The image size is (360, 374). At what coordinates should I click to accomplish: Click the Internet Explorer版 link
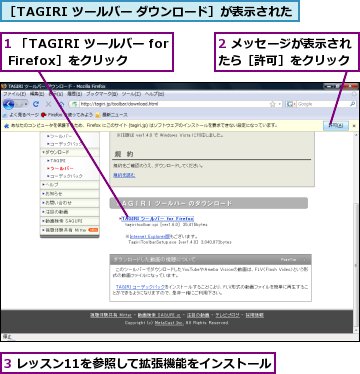coord(150,236)
